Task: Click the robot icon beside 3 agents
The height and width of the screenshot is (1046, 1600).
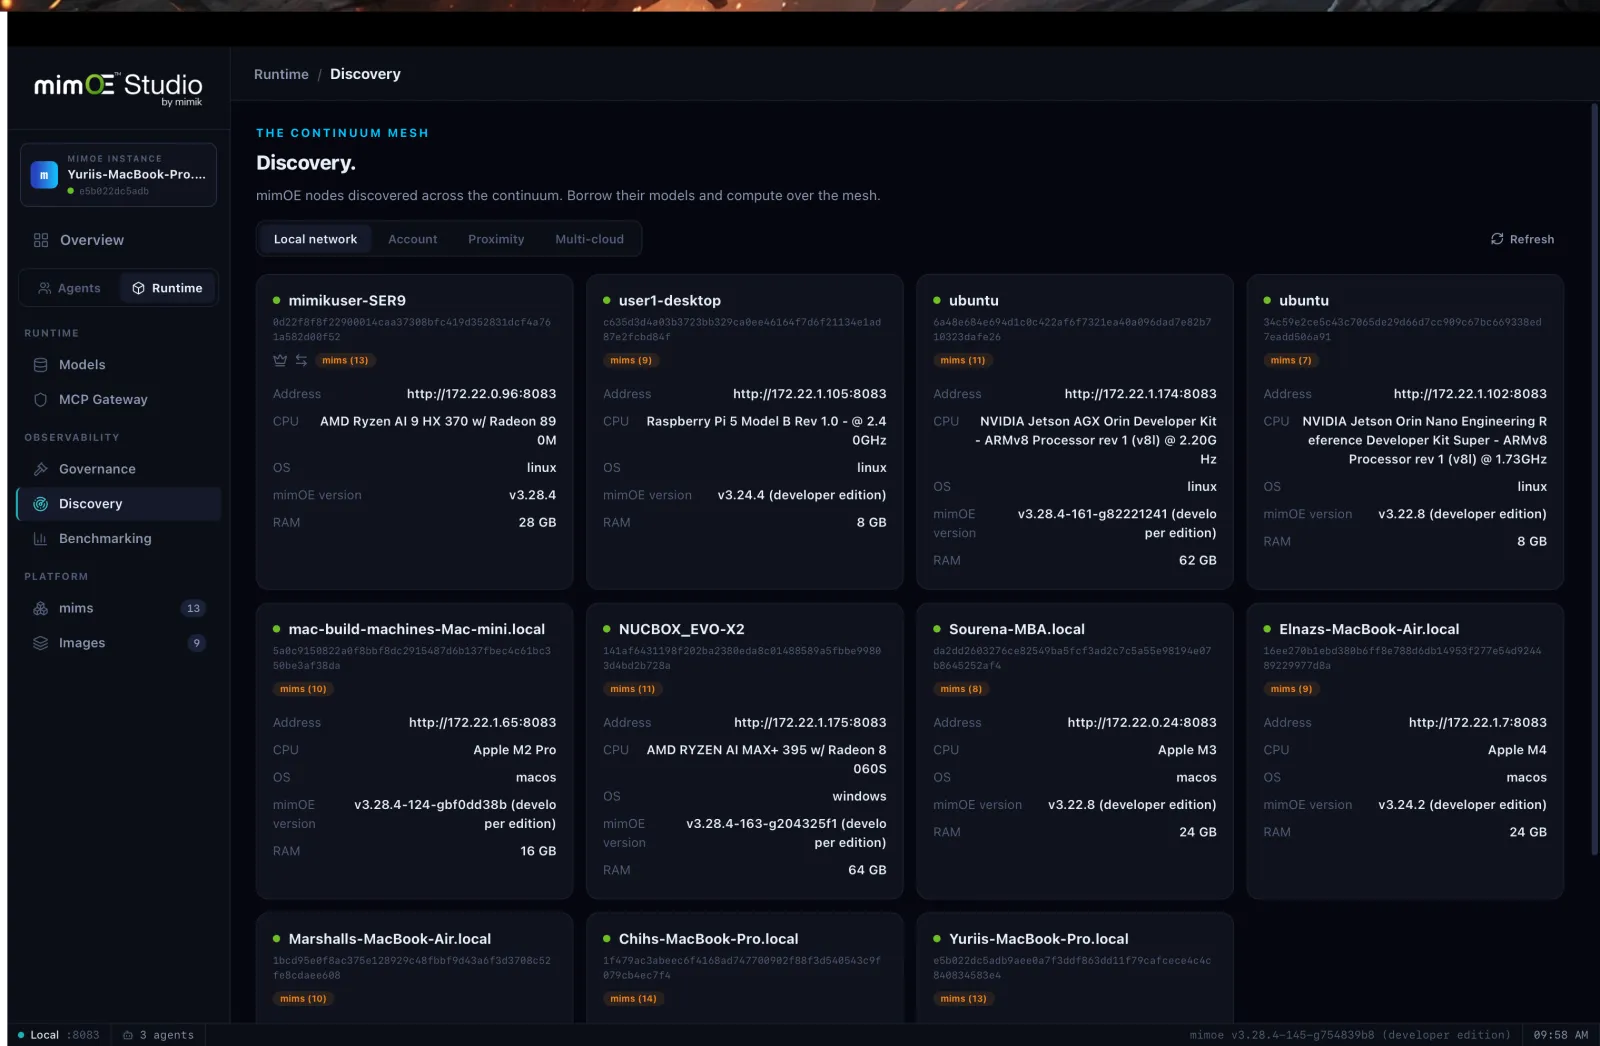Action: [x=128, y=1035]
